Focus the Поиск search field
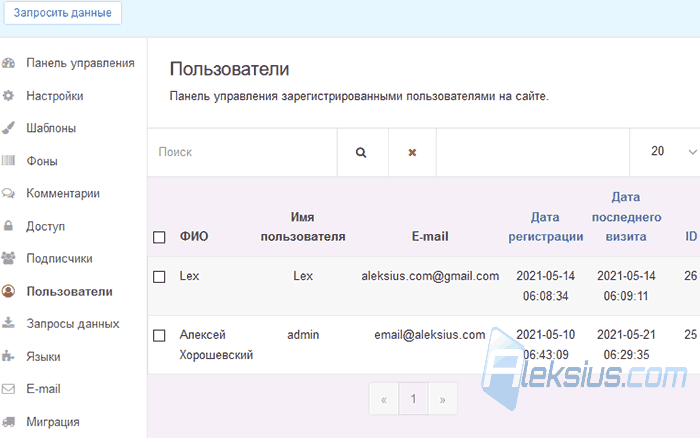 [x=242, y=152]
